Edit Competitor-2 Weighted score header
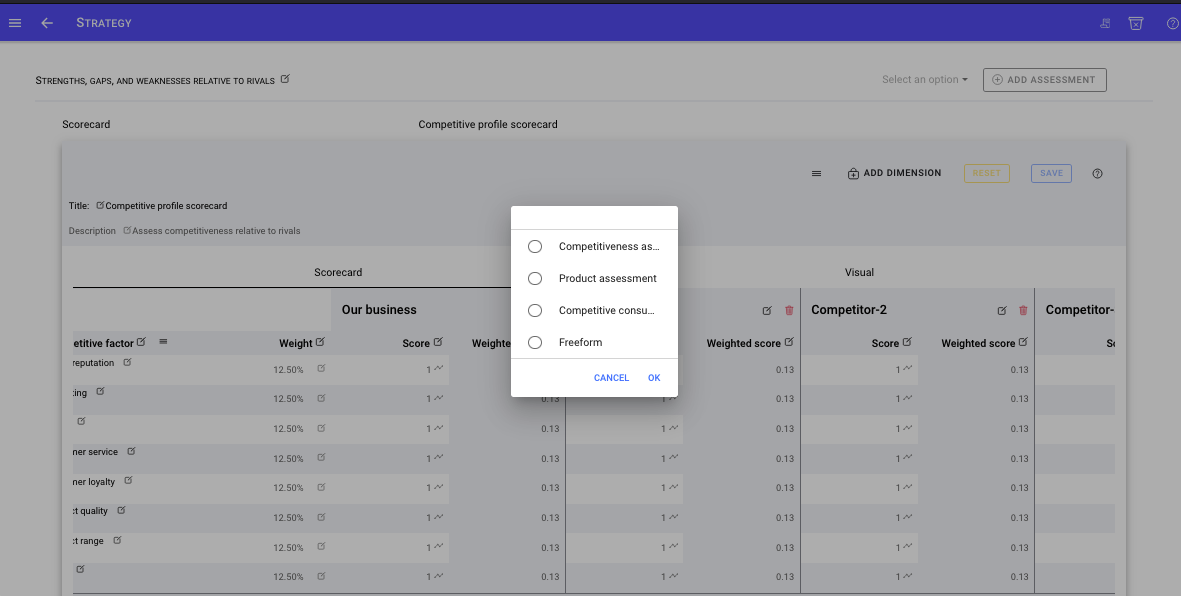Screen dimensions: 1181x596 pyautogui.click(x=1023, y=342)
